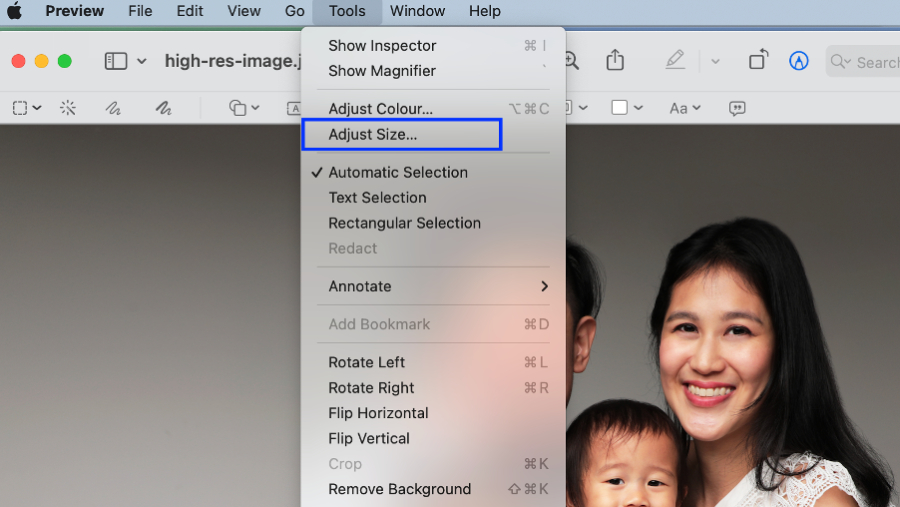Choose Adjust Size from Tools menu
Screen dimensions: 900x507
click(373, 135)
